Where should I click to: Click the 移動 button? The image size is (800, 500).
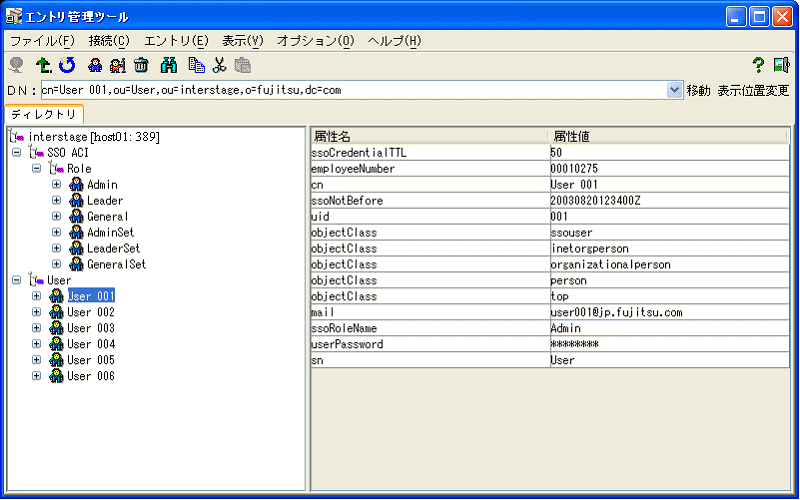[x=698, y=90]
